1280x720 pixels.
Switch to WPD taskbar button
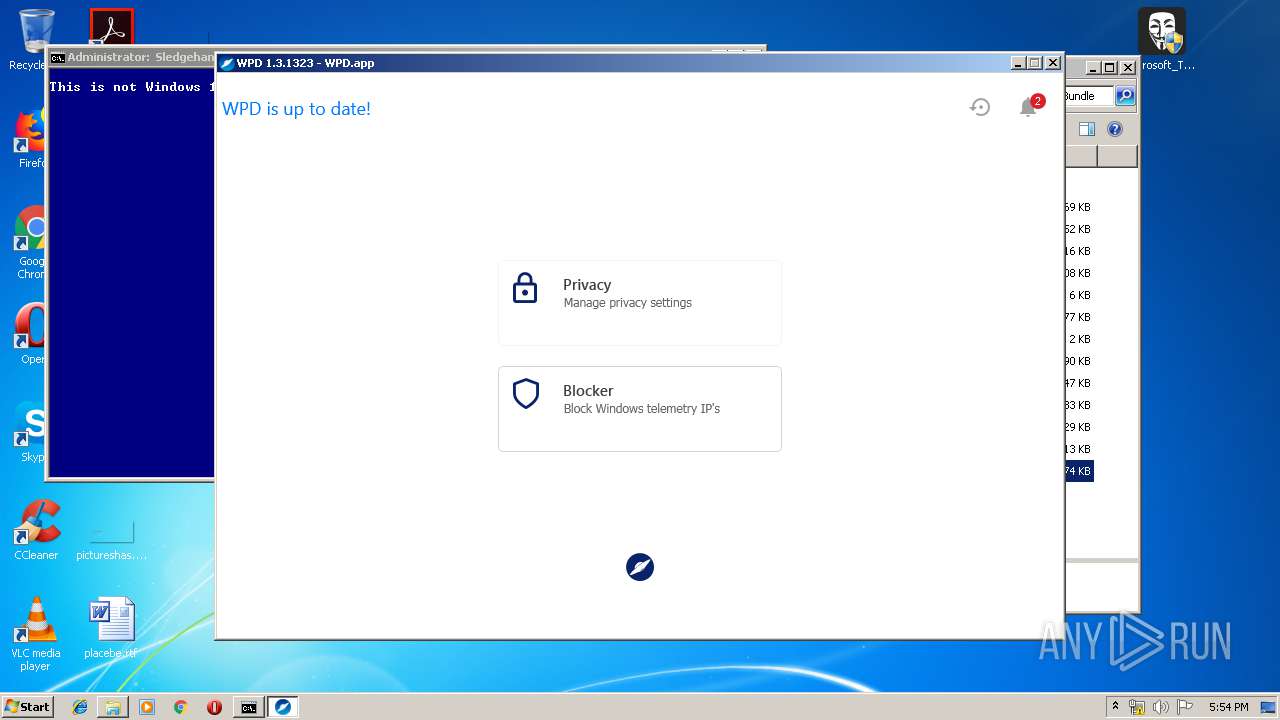283,707
